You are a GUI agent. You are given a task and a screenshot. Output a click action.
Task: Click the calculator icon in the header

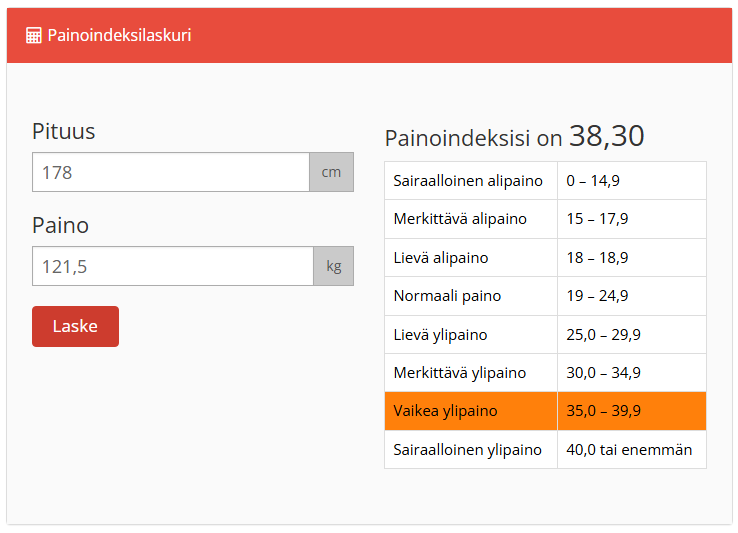34,36
